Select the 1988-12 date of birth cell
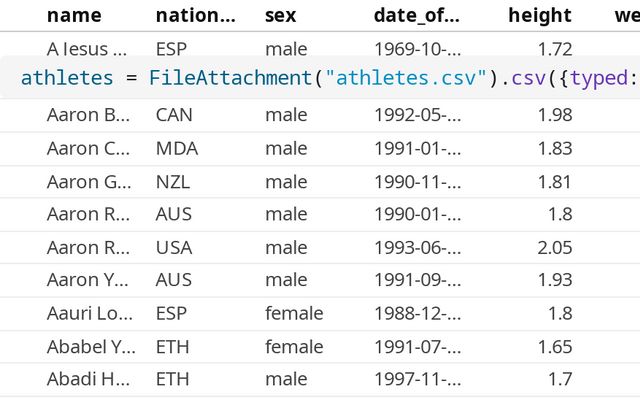The width and height of the screenshot is (640, 400). [x=417, y=314]
